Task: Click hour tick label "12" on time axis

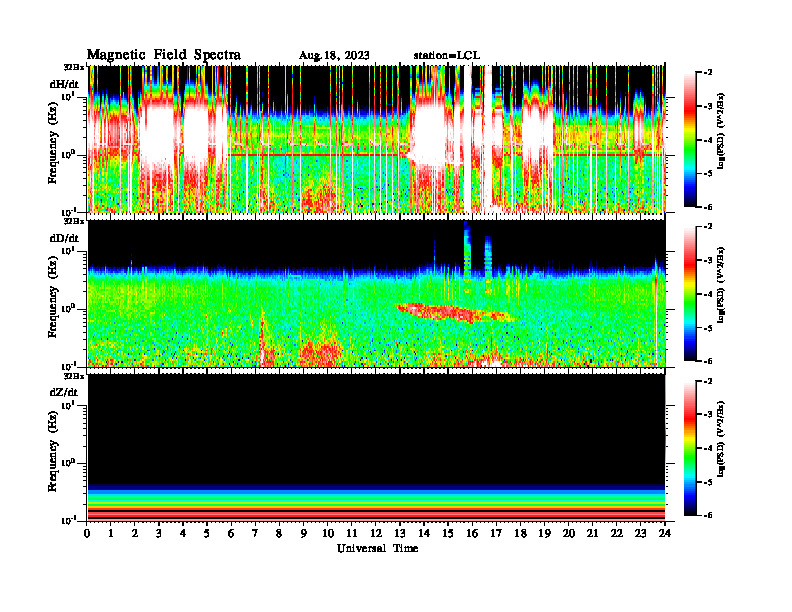Action: click(x=376, y=533)
